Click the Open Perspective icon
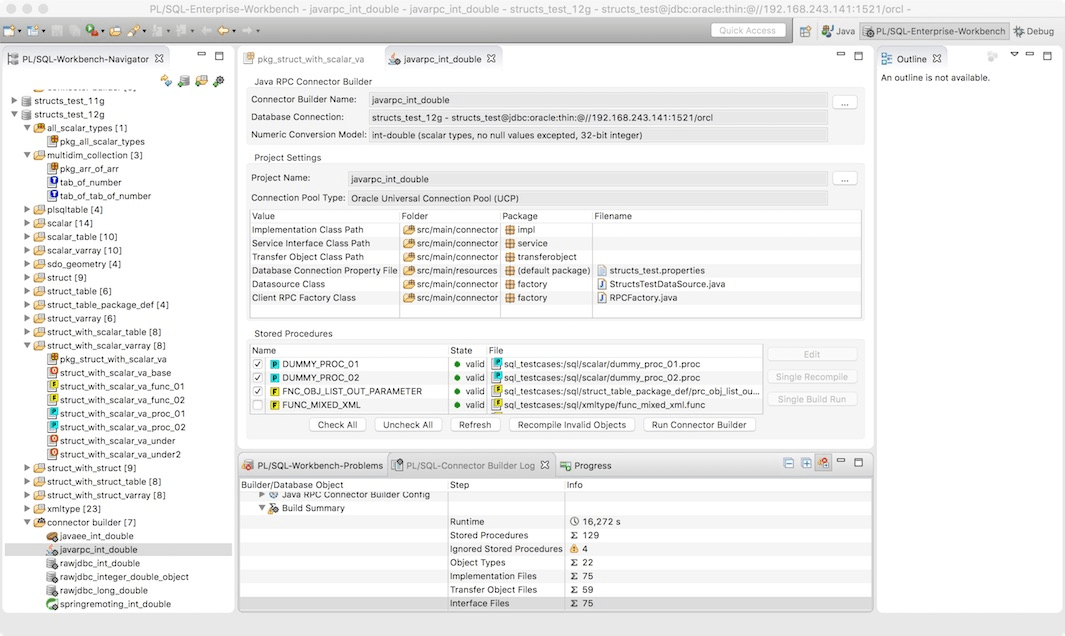Viewport: 1065px width, 636px height. coord(805,31)
